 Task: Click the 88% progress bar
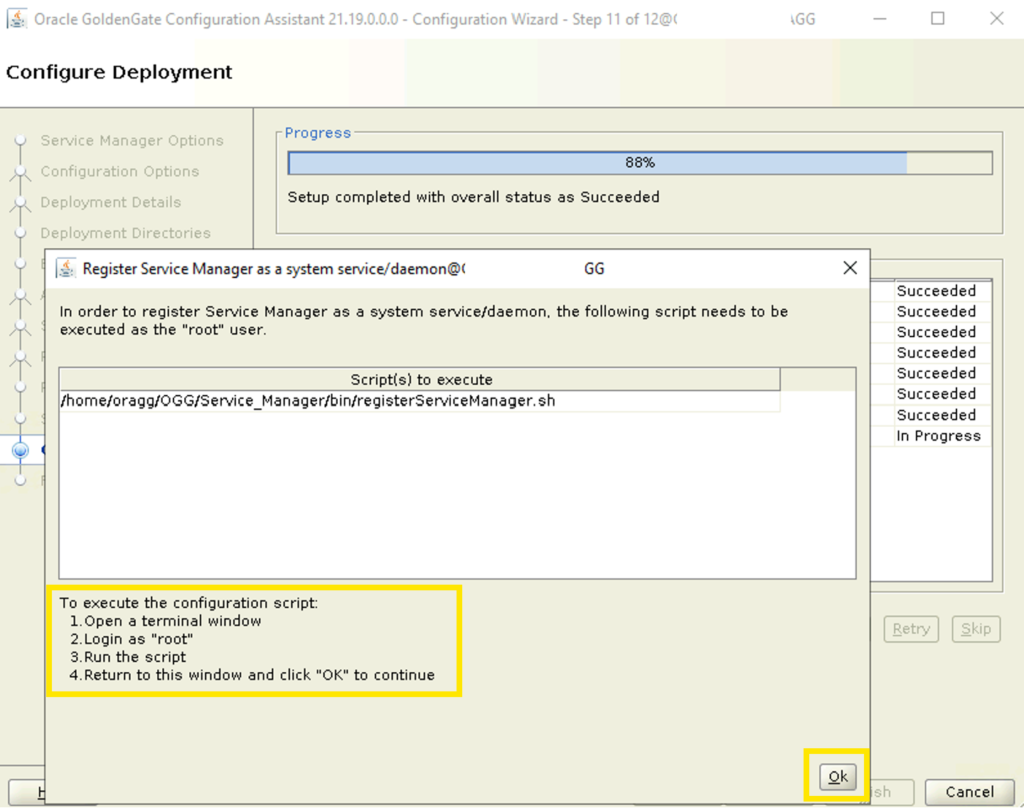(640, 163)
